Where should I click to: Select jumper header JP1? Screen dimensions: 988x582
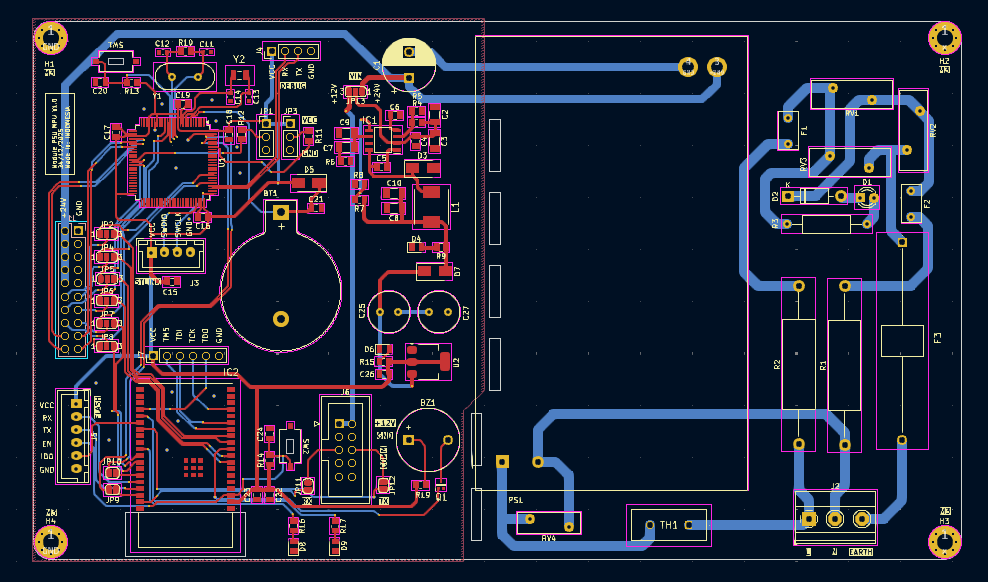click(266, 136)
